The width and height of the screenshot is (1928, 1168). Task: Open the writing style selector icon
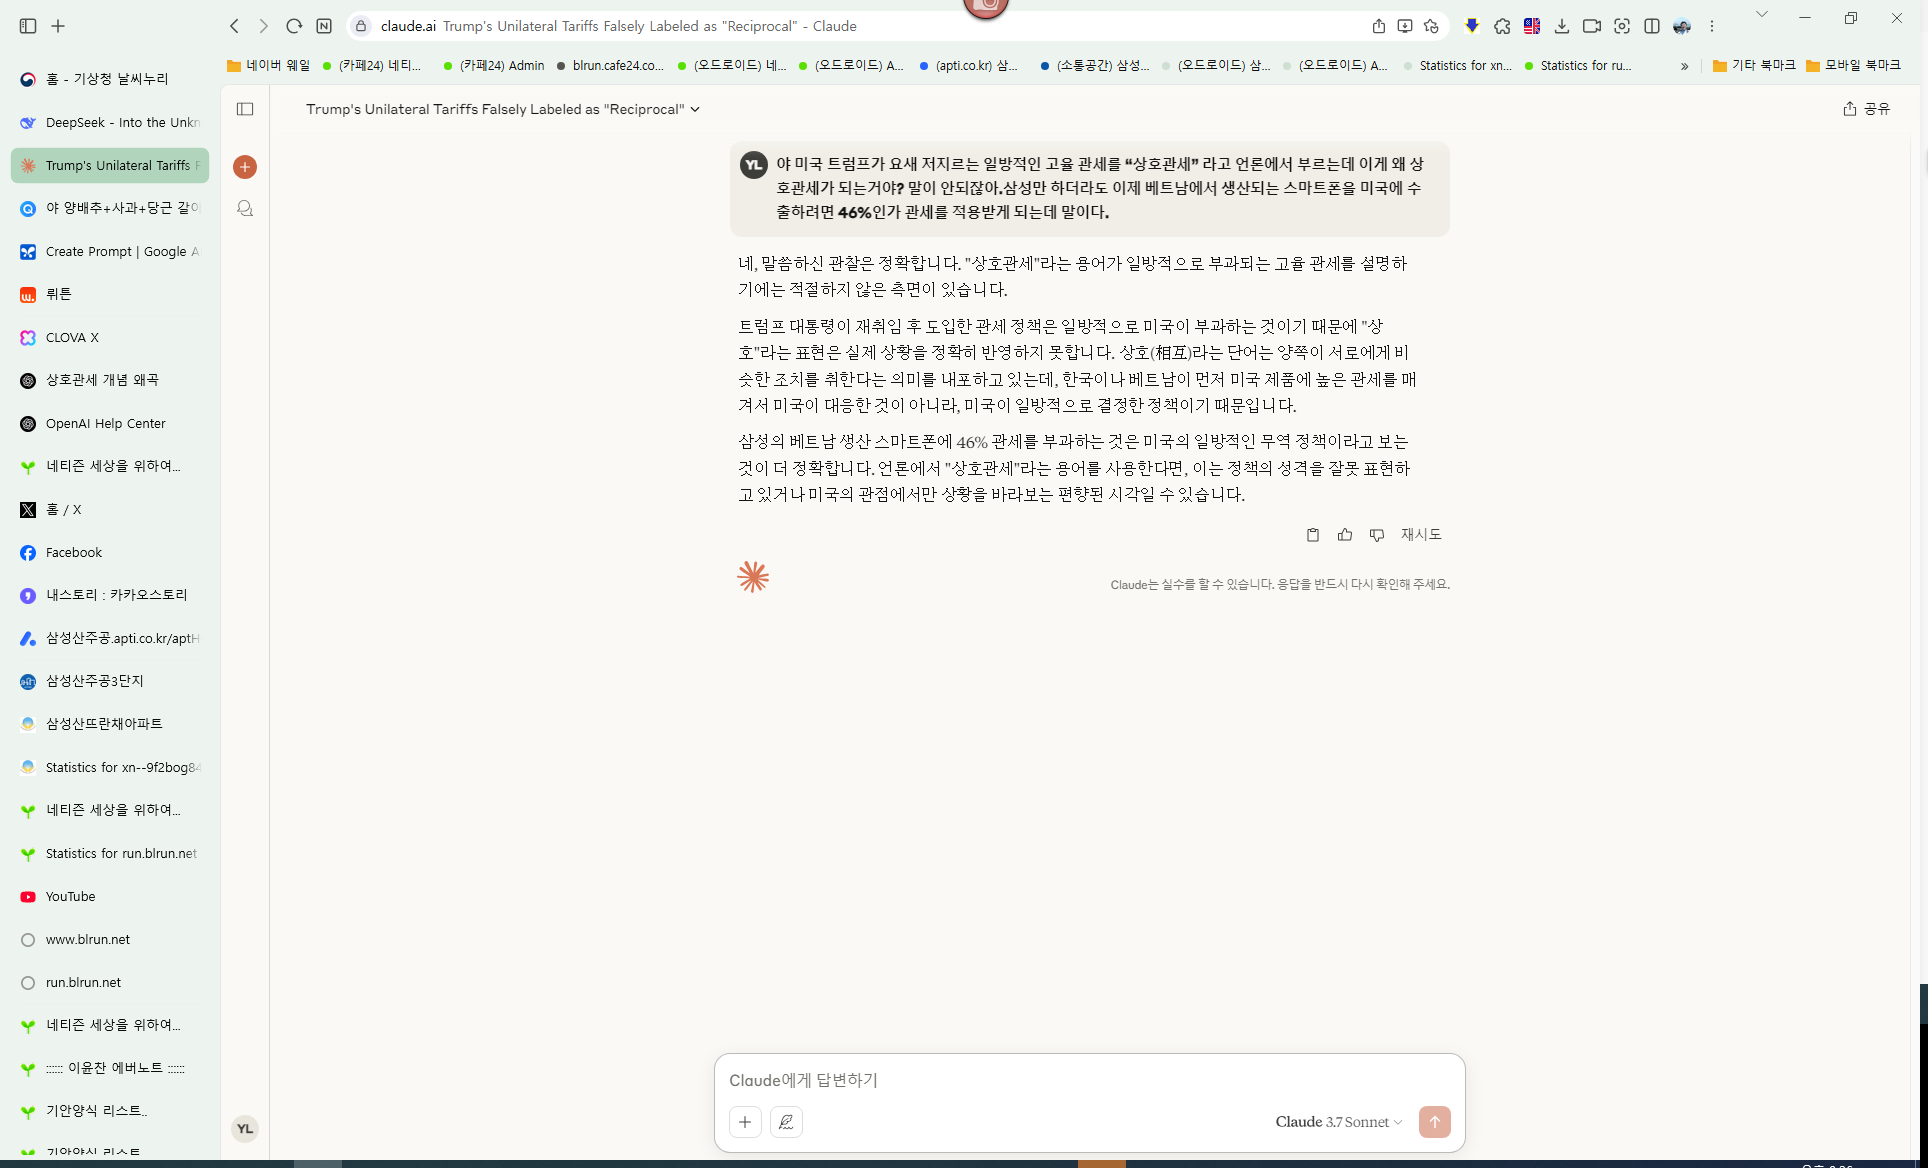[786, 1122]
